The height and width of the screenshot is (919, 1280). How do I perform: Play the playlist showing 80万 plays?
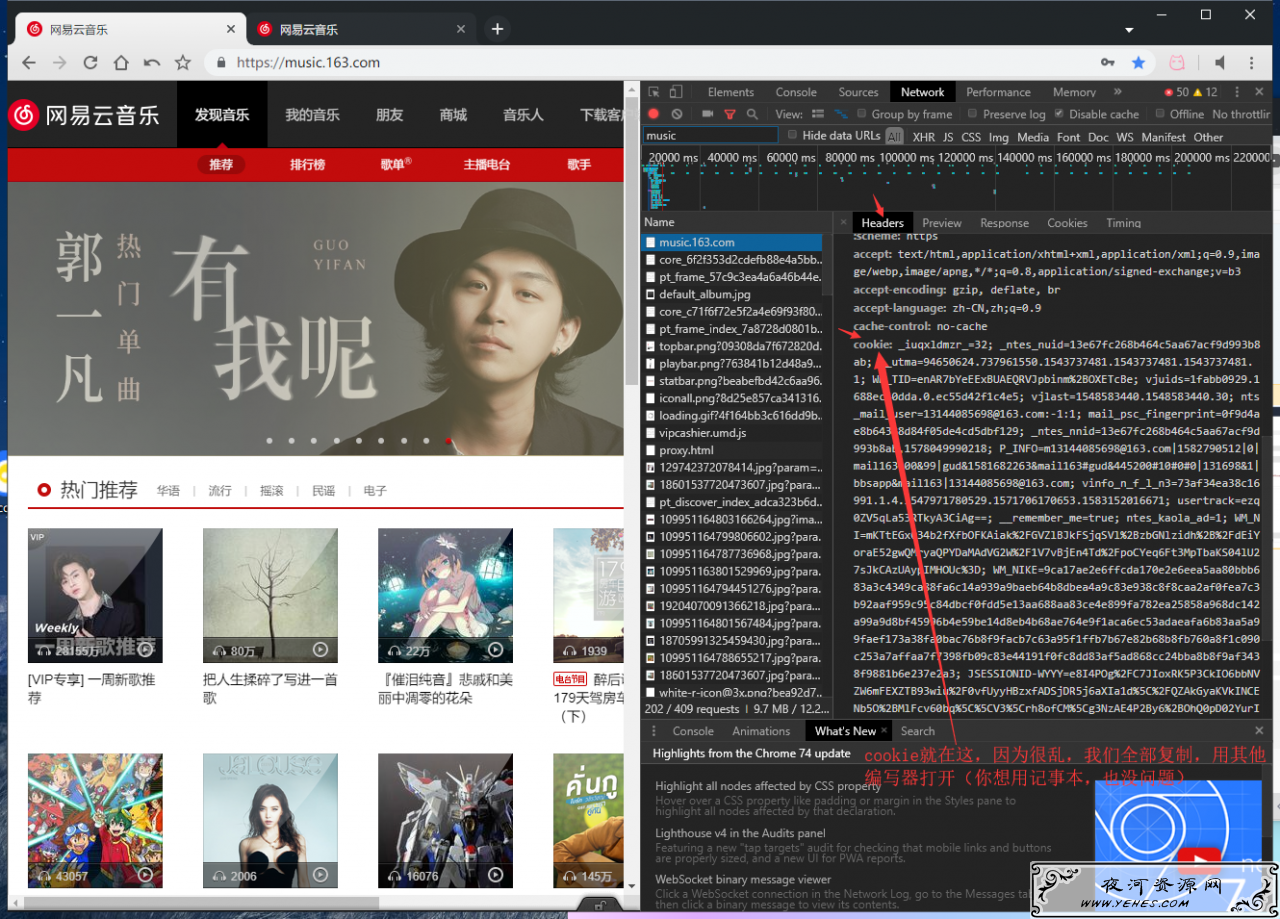pyautogui.click(x=320, y=650)
